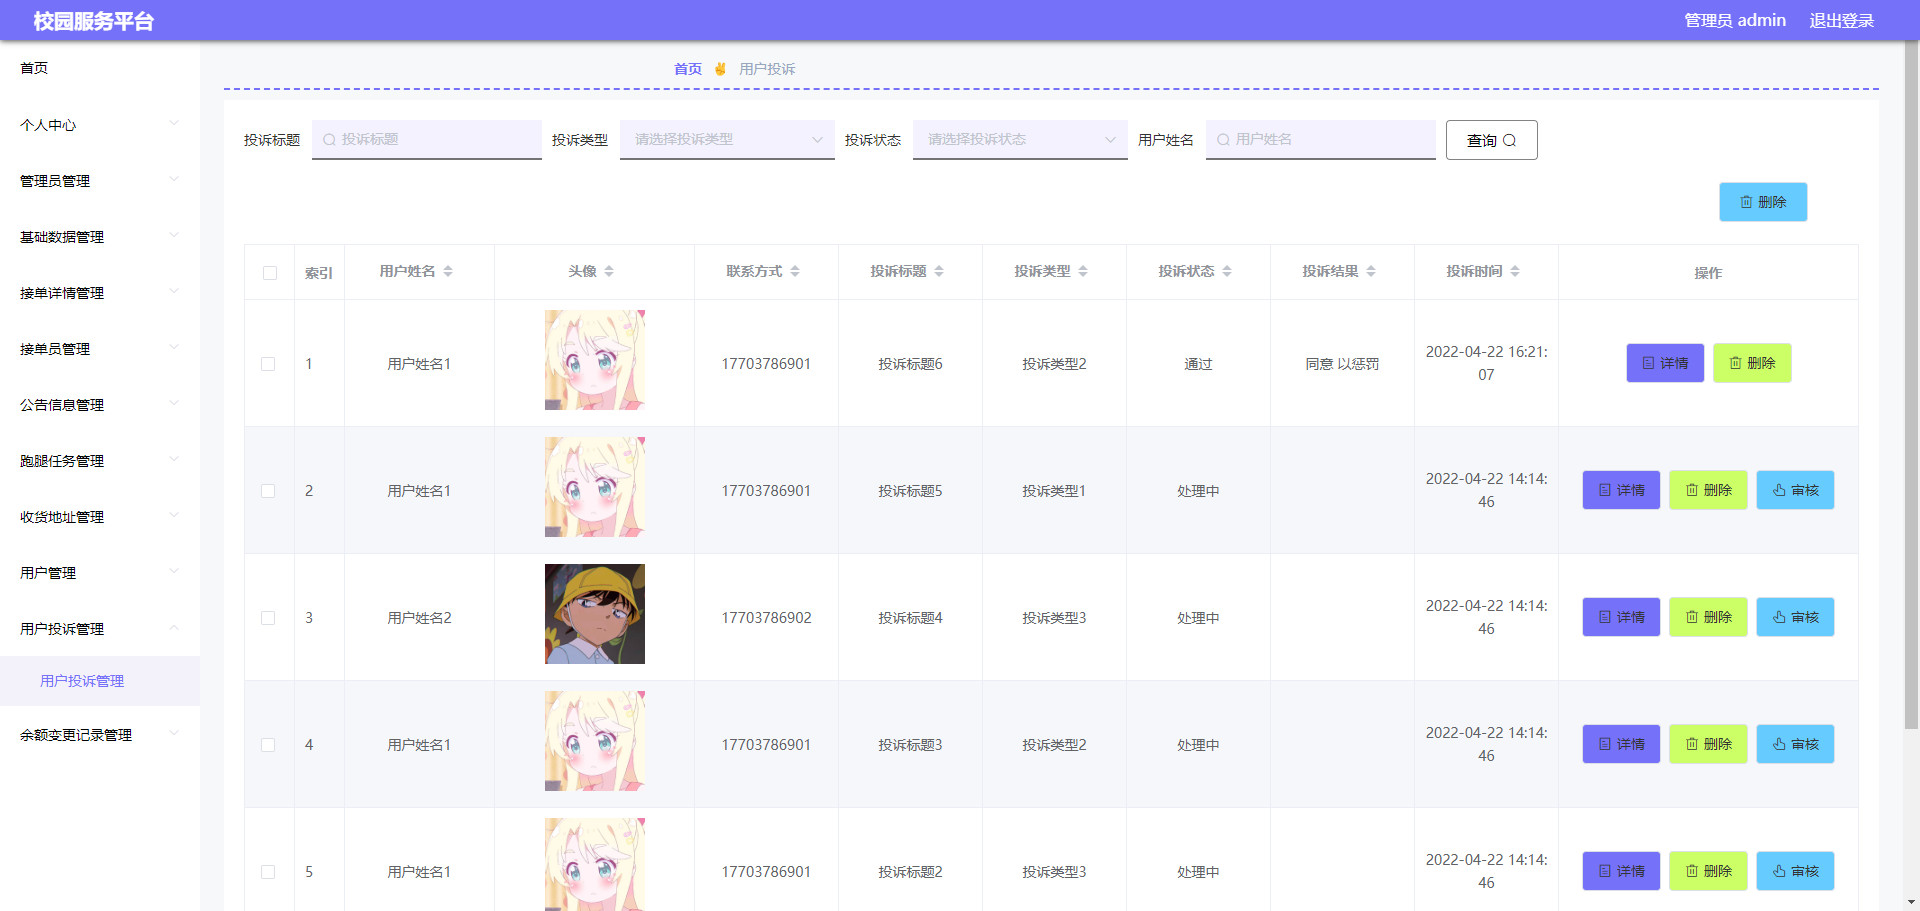Delete the 投诉标题6 row

pos(1752,363)
